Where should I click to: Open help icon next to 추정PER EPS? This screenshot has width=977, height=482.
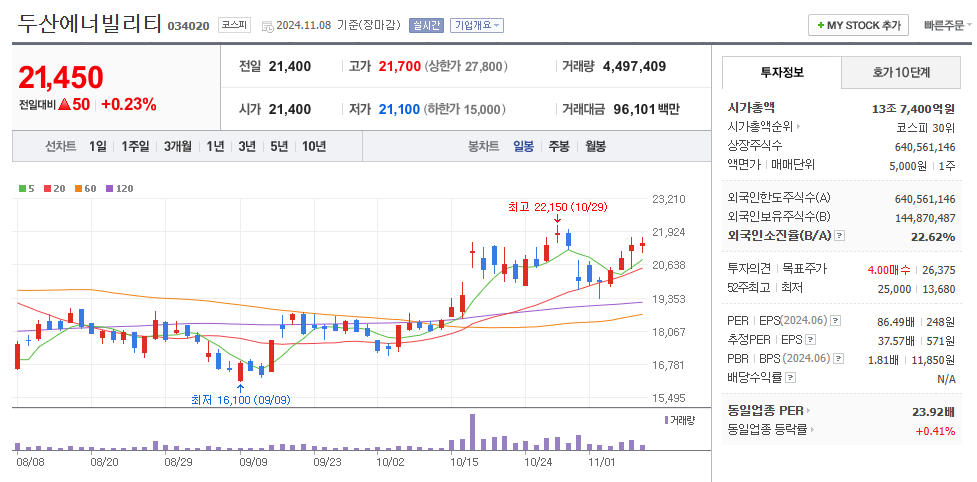tap(810, 340)
